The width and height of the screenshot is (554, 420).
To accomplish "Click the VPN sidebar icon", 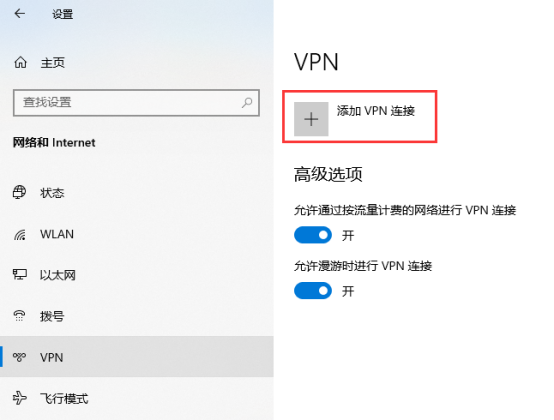I will coord(19,357).
